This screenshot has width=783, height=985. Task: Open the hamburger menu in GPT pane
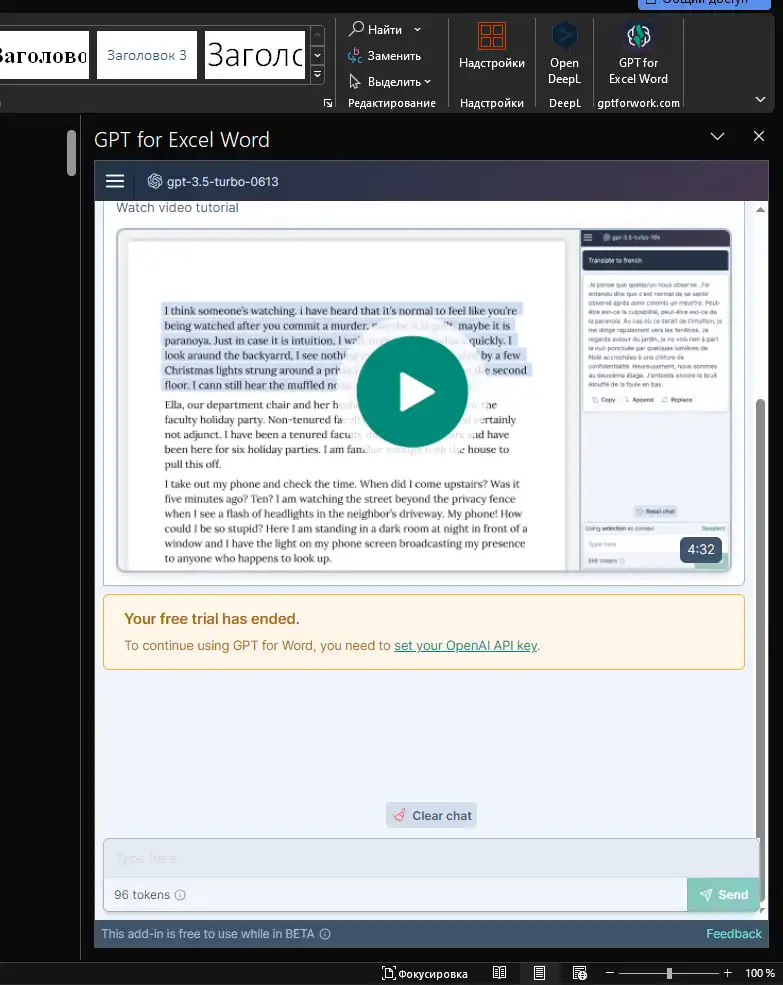114,182
